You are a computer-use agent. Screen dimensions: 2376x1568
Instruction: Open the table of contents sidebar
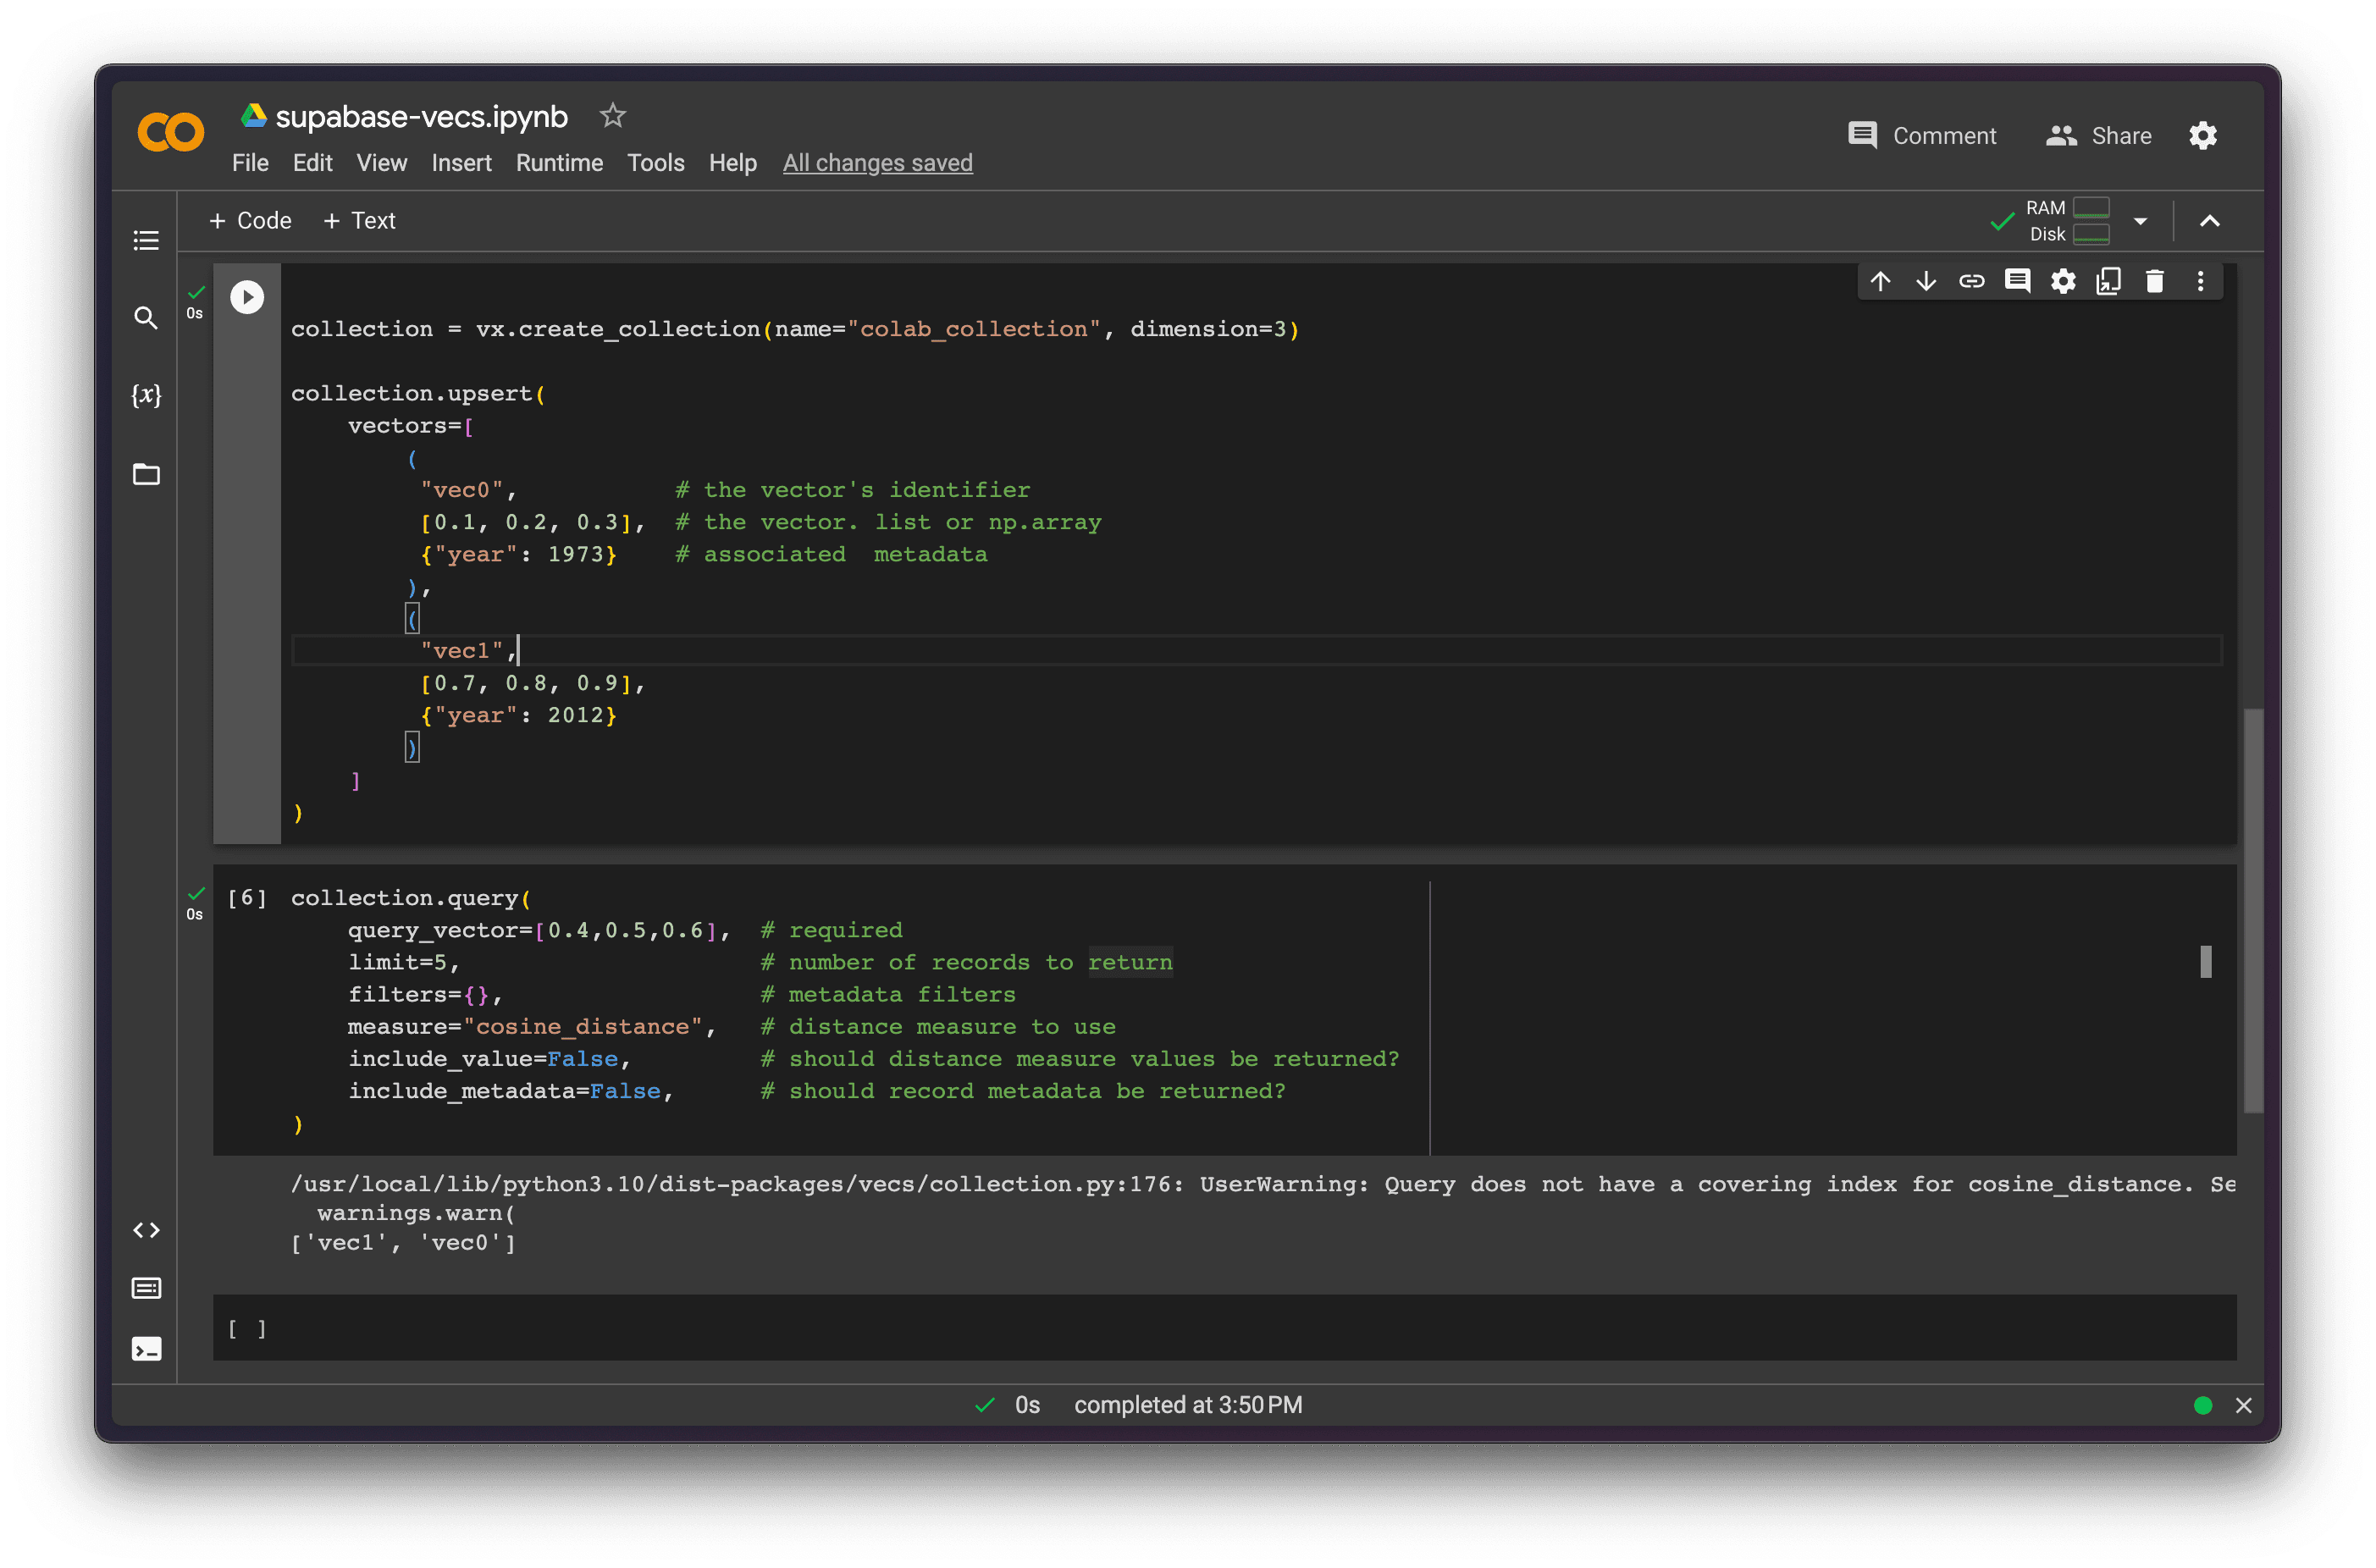coord(146,240)
